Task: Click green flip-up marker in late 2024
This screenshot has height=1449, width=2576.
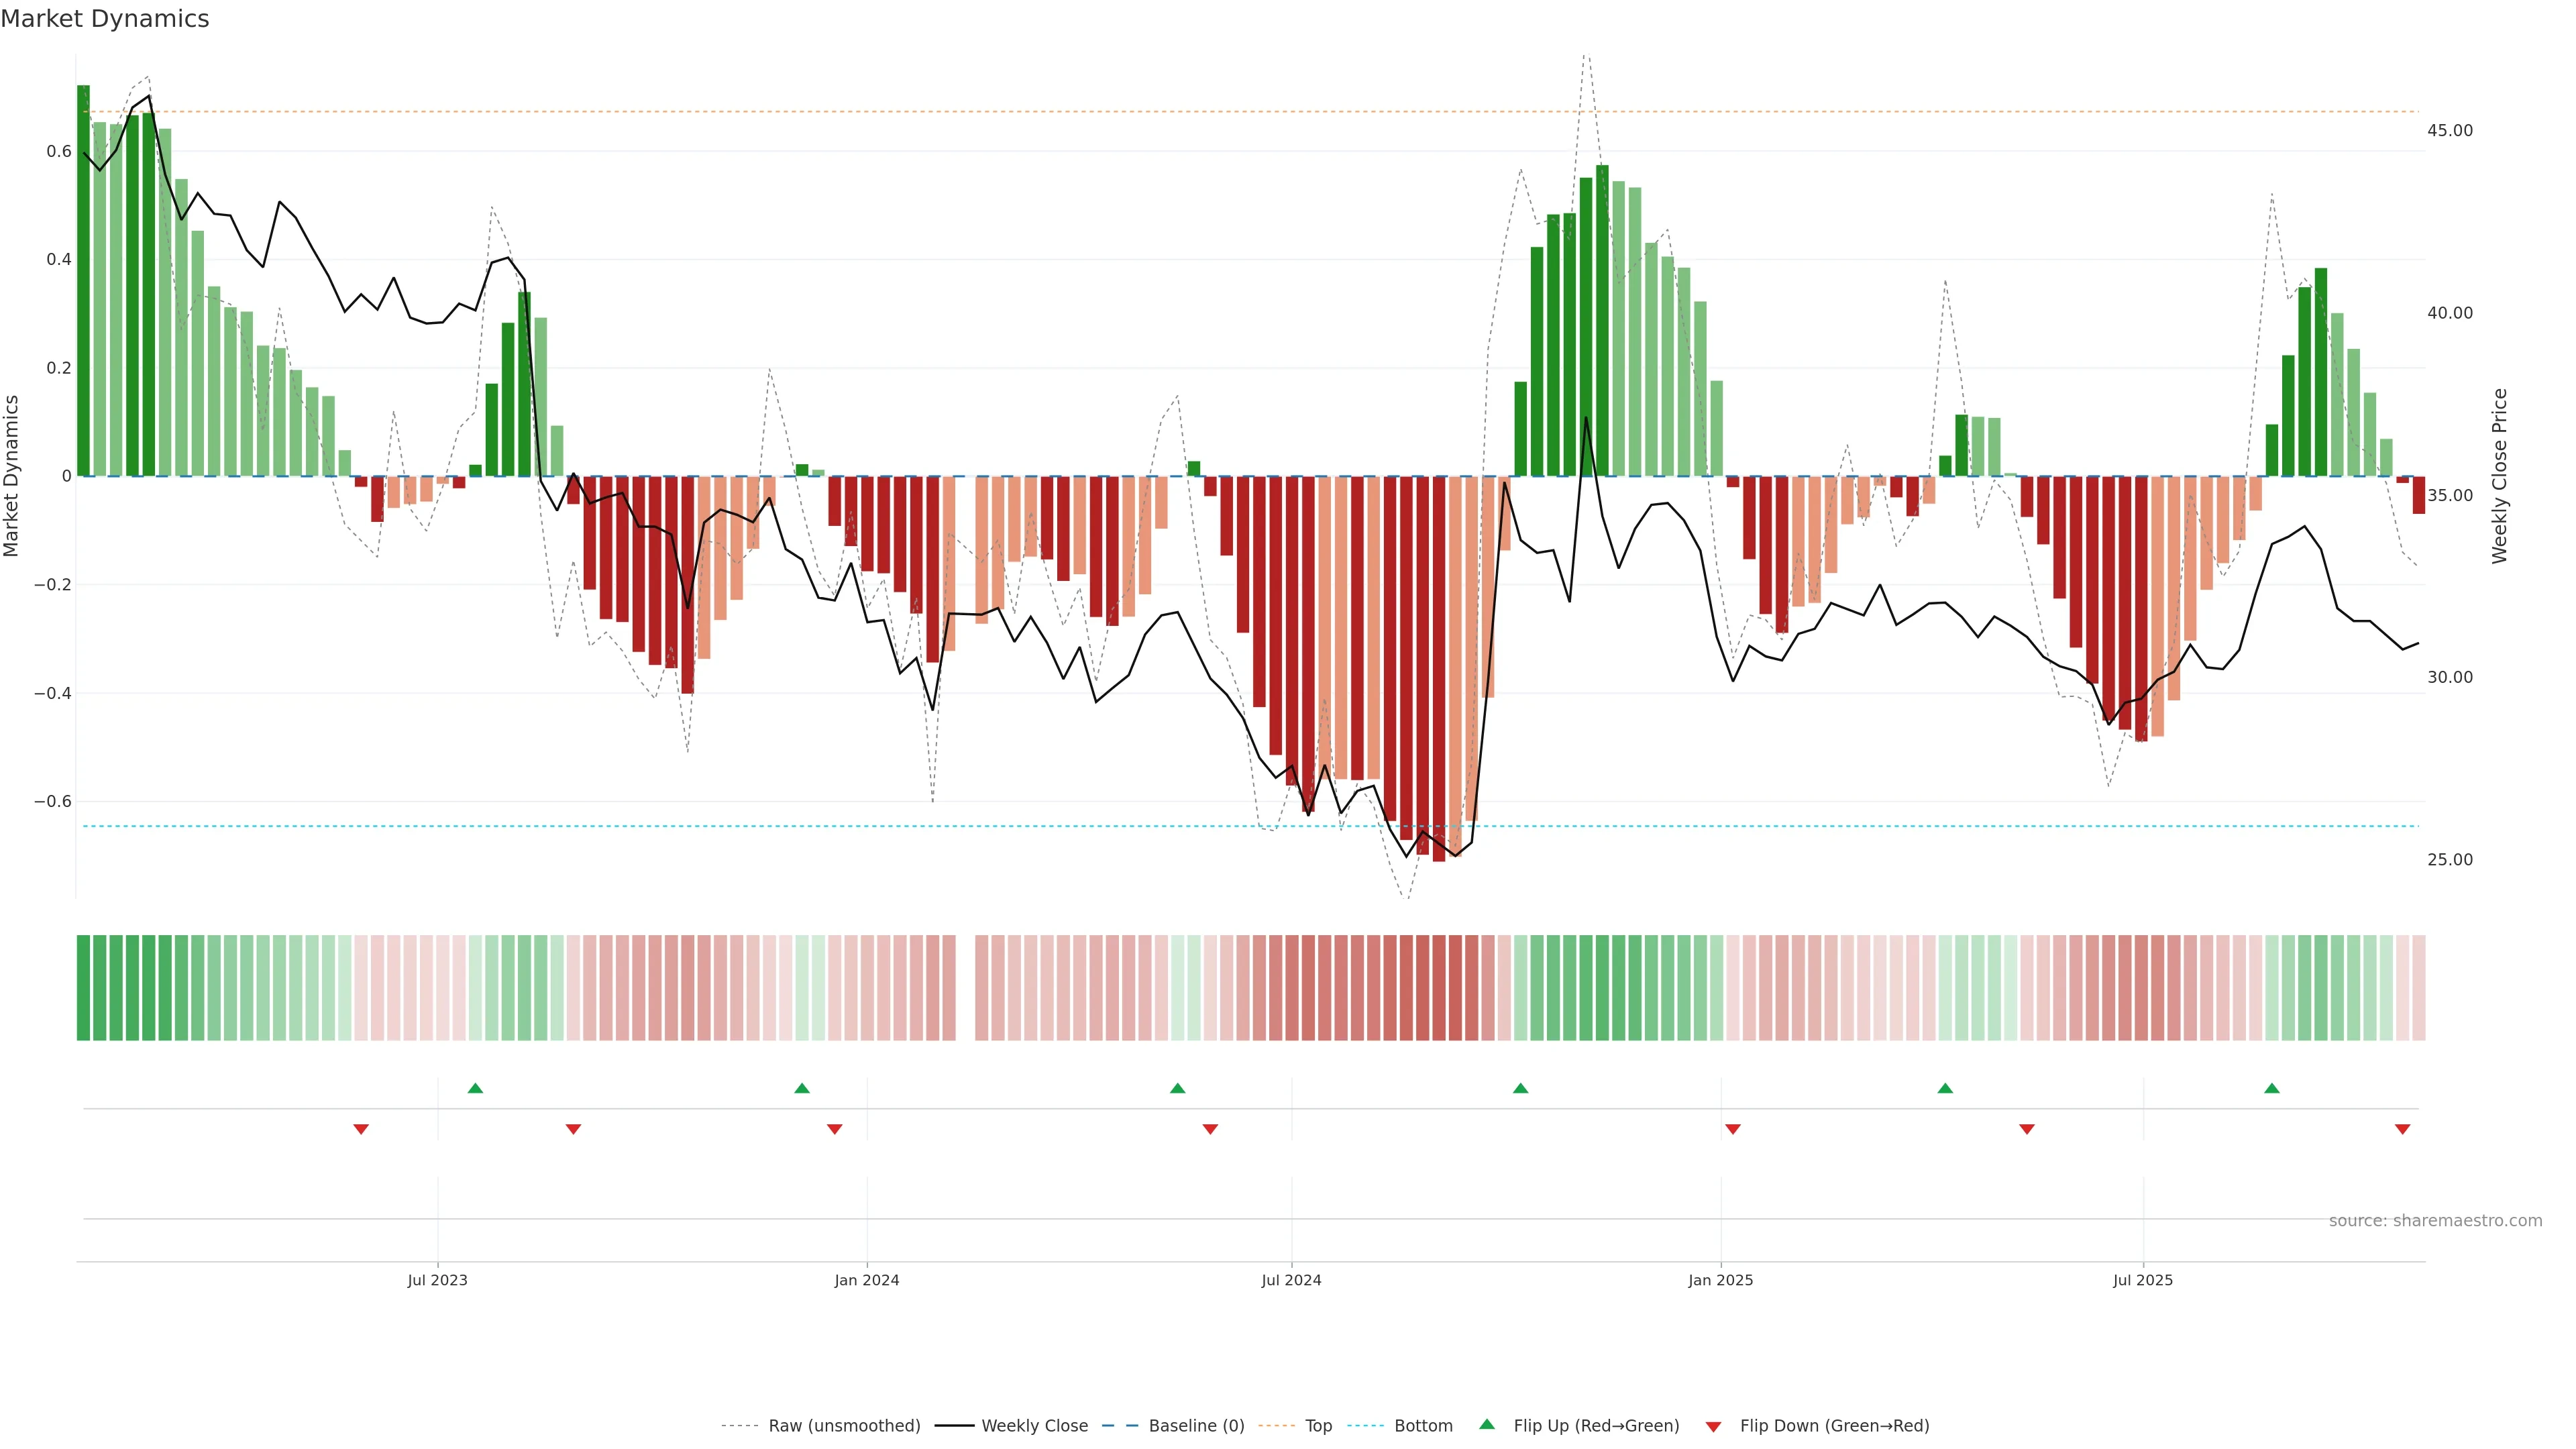Action: pos(1520,1088)
